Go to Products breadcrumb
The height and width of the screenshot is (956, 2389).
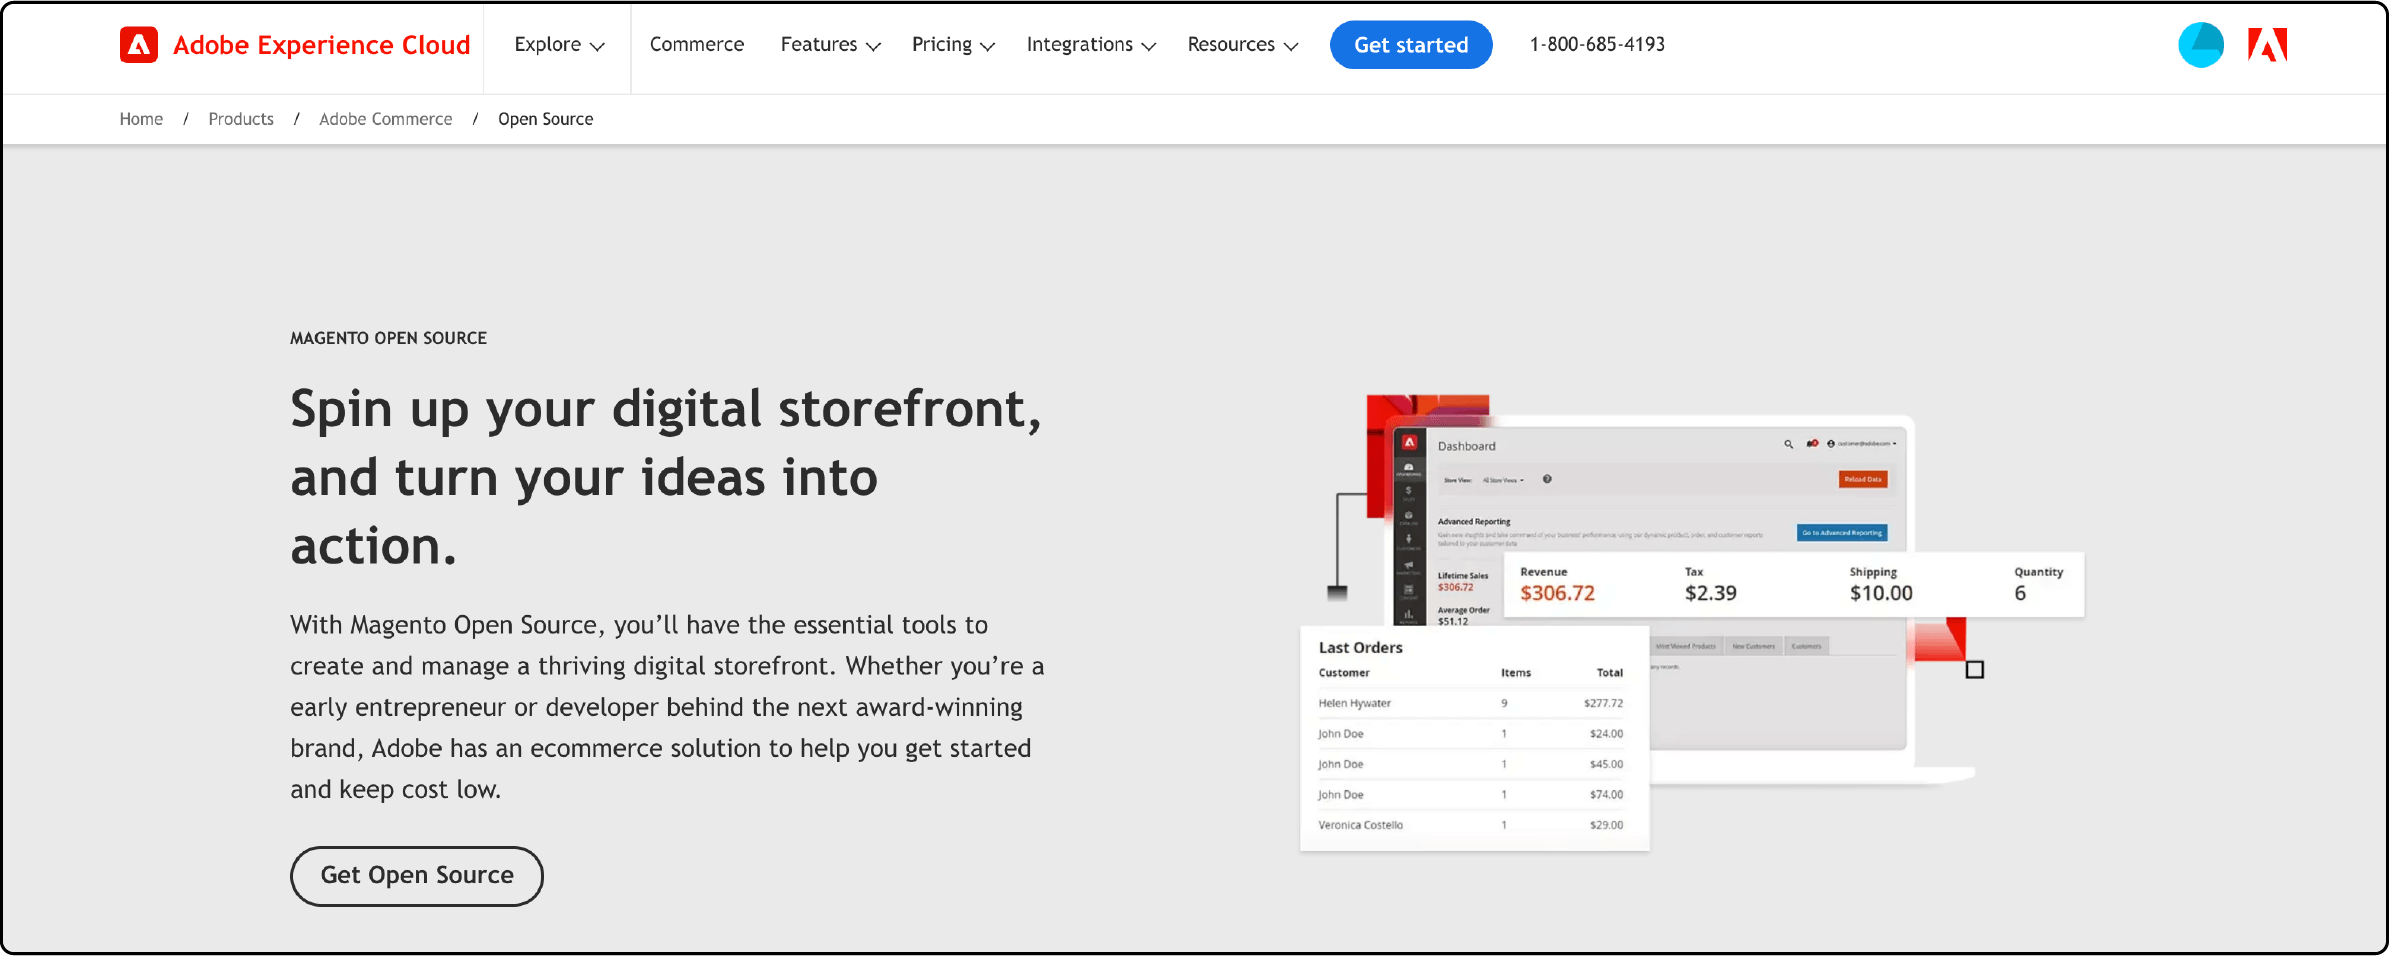pyautogui.click(x=241, y=119)
